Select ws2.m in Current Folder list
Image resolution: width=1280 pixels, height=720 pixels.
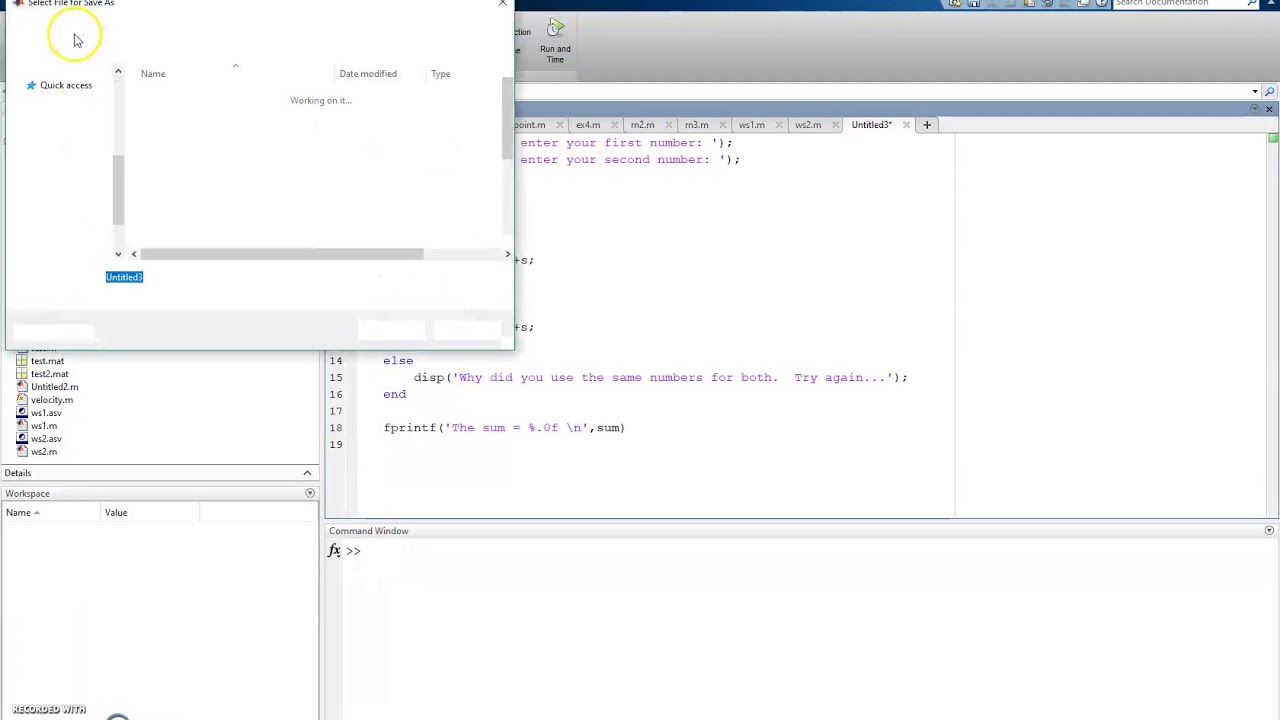(44, 452)
